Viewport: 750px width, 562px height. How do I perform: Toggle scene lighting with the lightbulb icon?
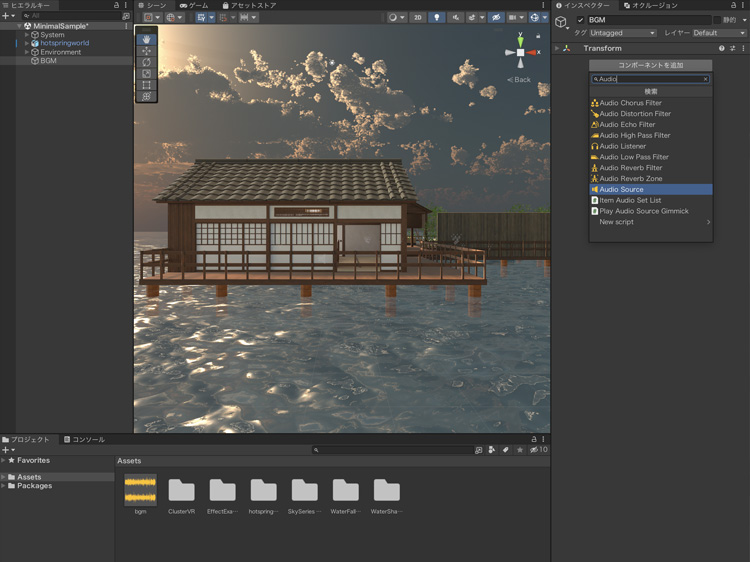(436, 17)
